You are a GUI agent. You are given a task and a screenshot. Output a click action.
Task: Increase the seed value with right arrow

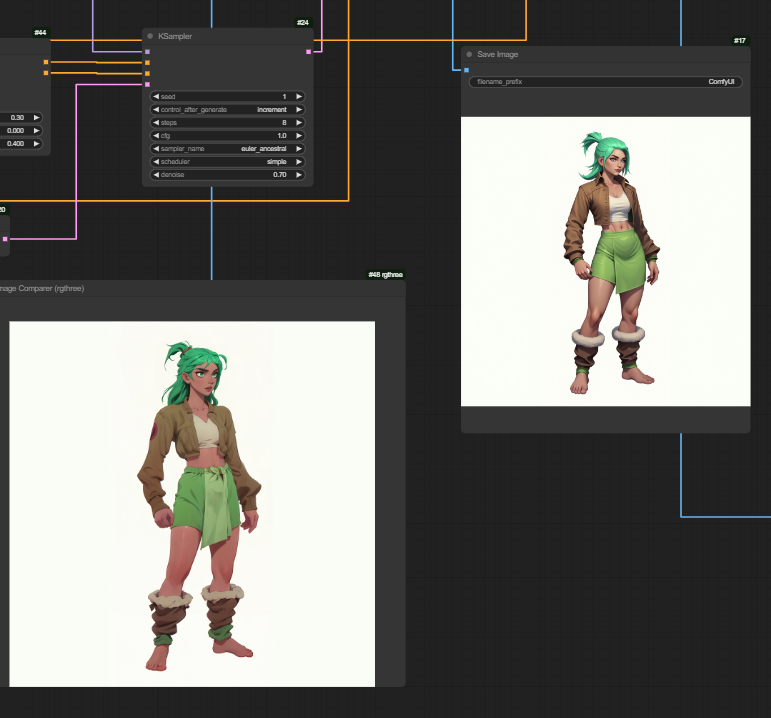pyautogui.click(x=298, y=97)
